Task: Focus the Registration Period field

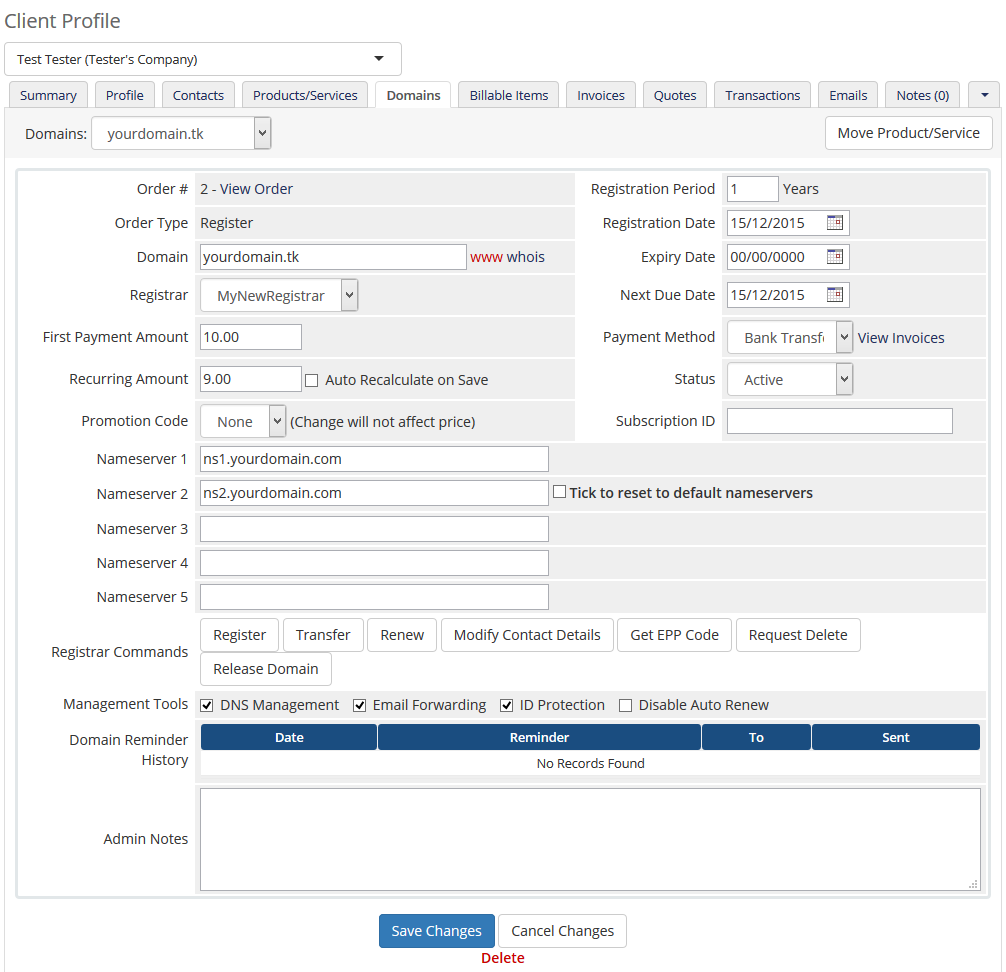Action: point(753,189)
